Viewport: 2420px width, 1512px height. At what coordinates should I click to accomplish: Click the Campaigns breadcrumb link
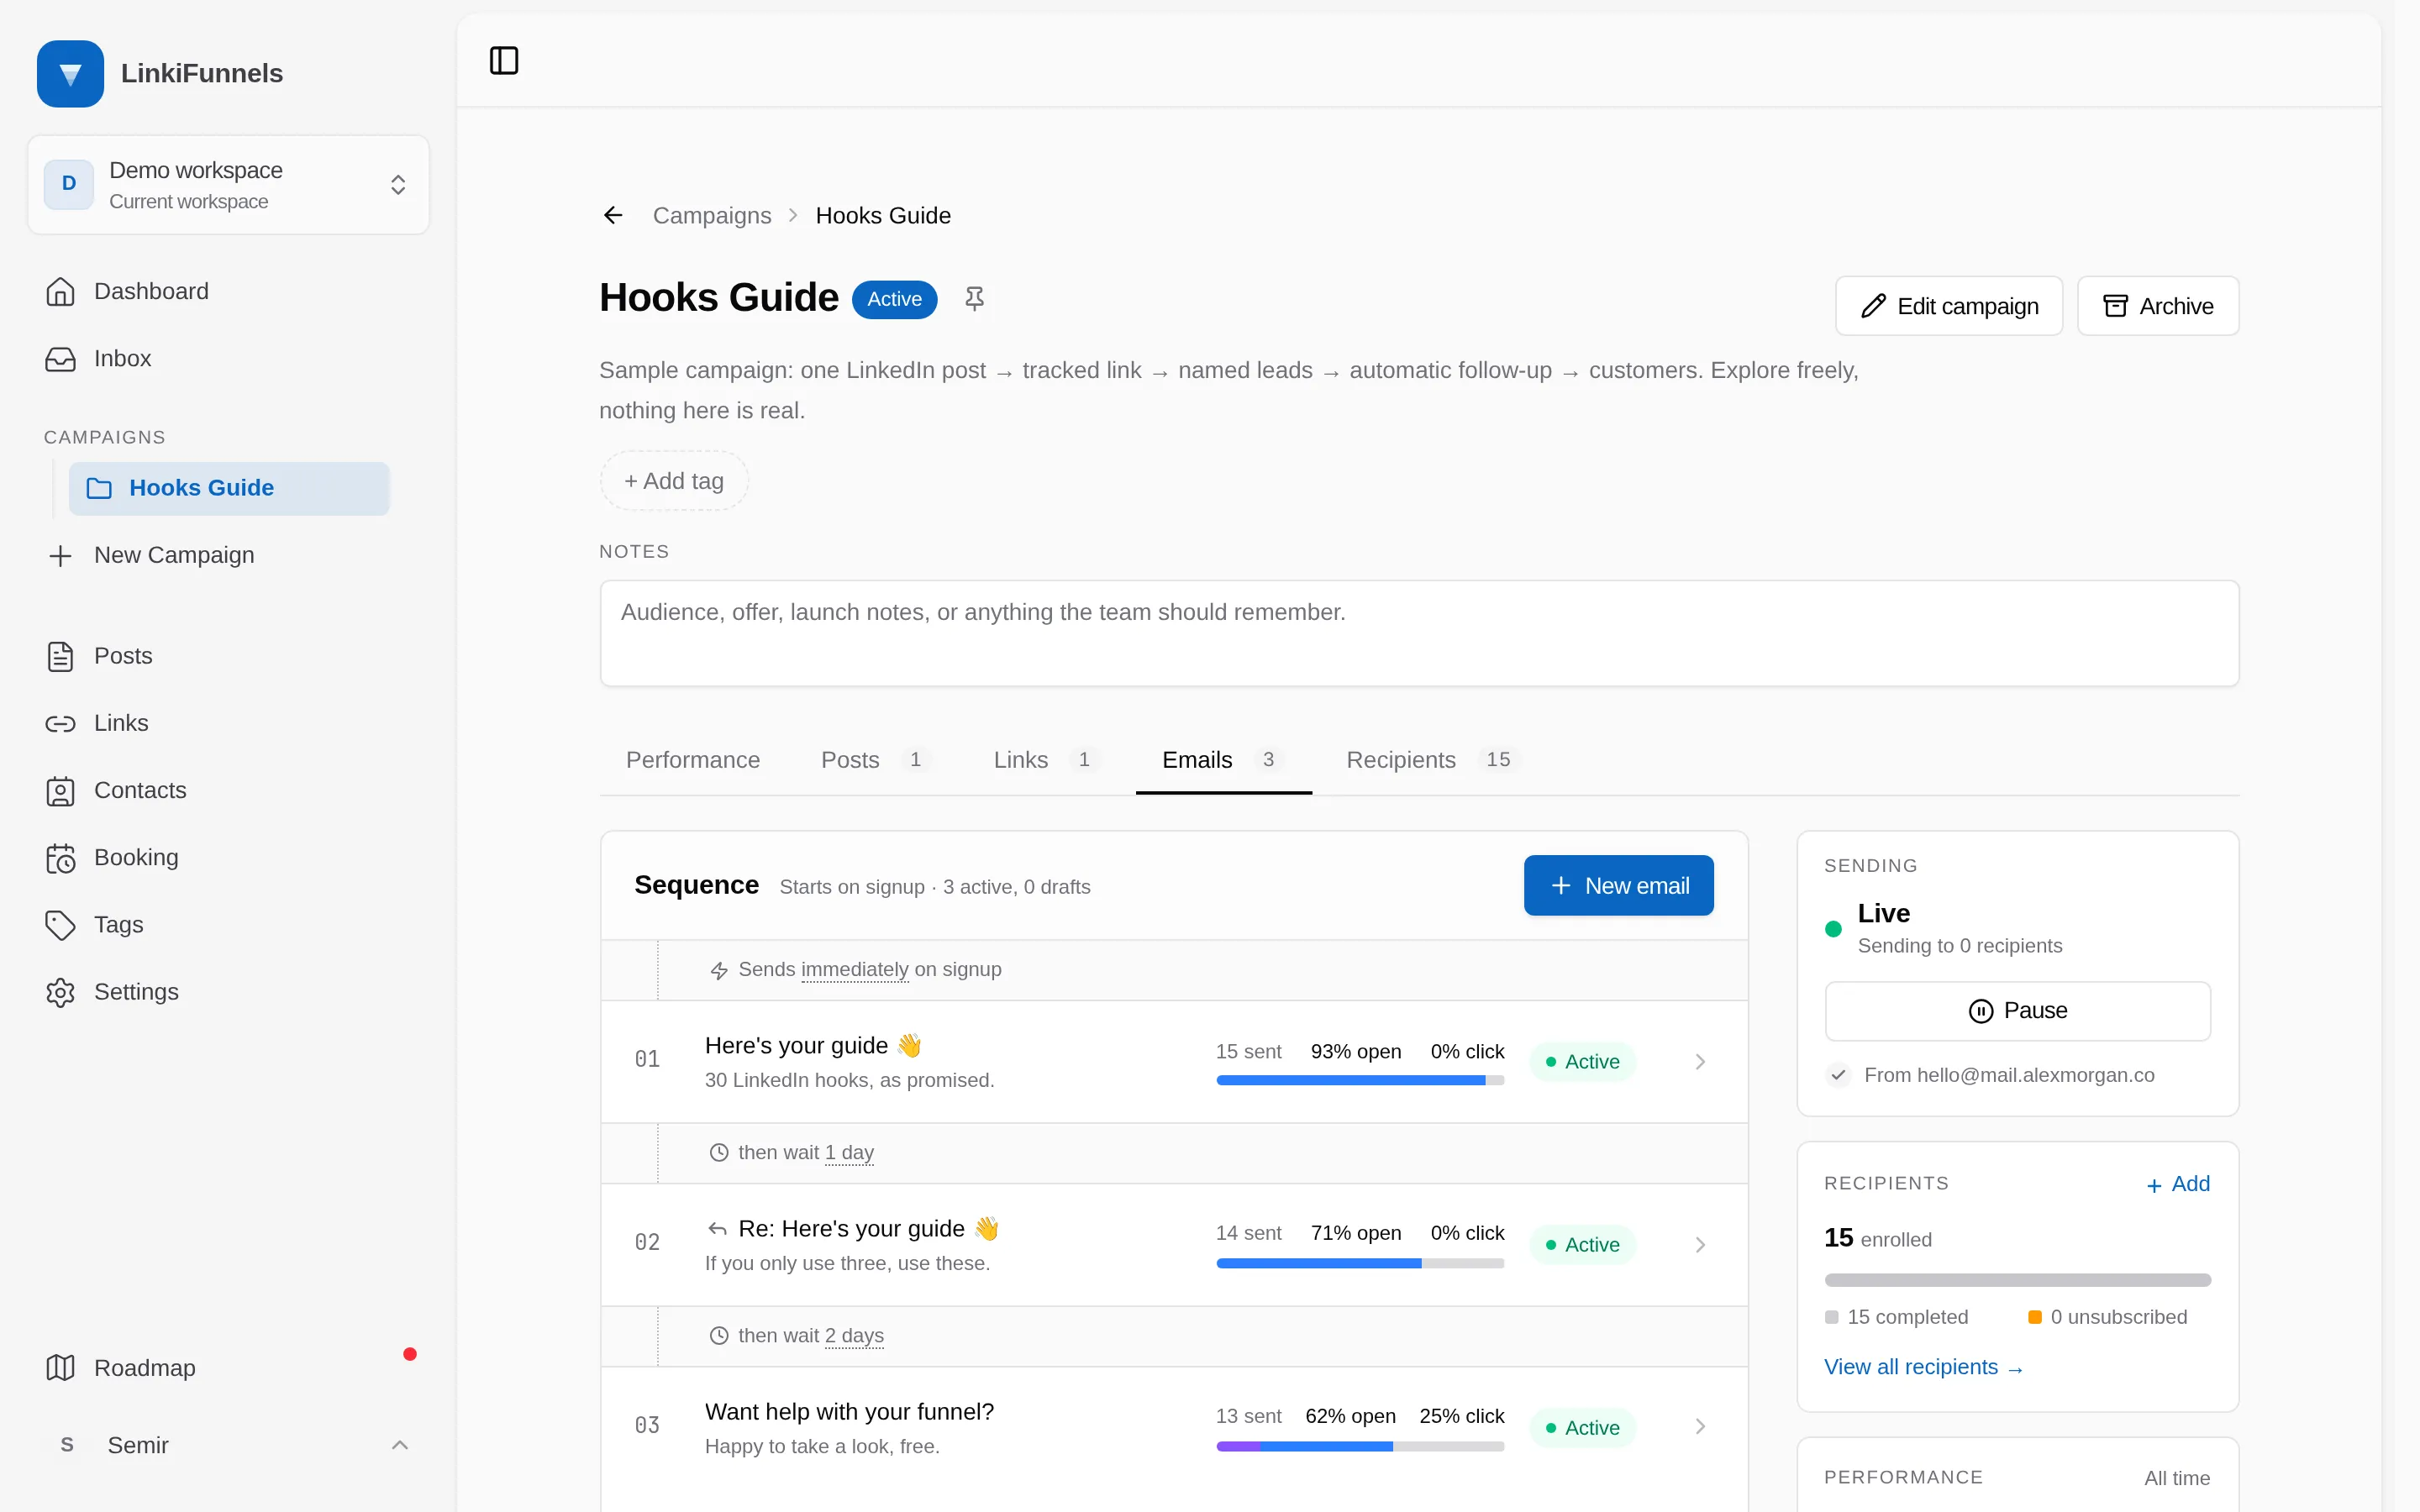(712, 215)
